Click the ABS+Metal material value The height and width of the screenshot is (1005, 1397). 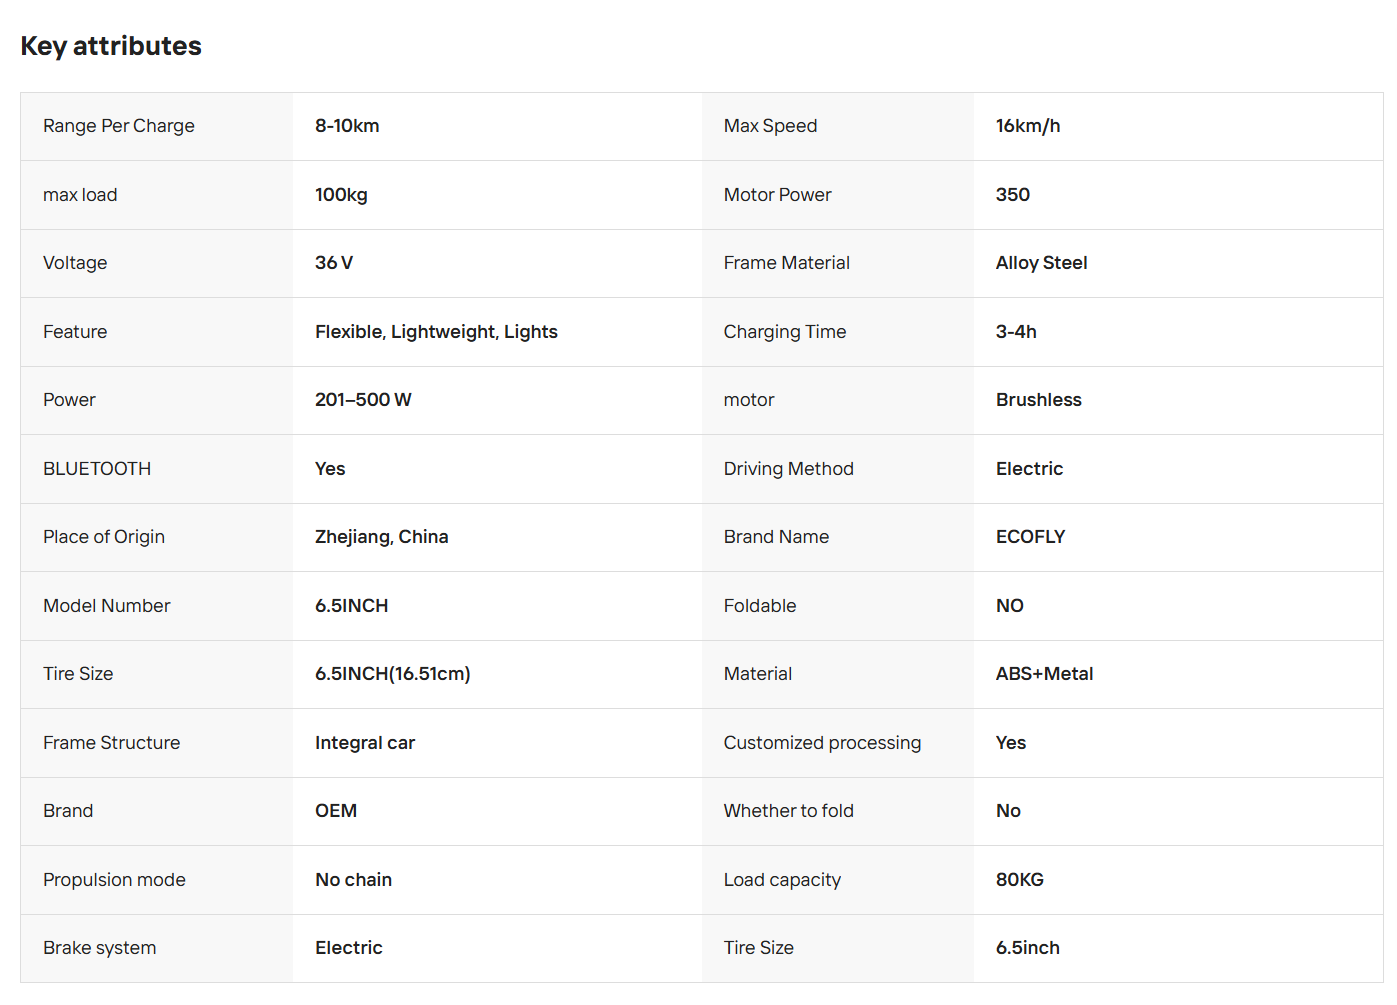[1044, 674]
